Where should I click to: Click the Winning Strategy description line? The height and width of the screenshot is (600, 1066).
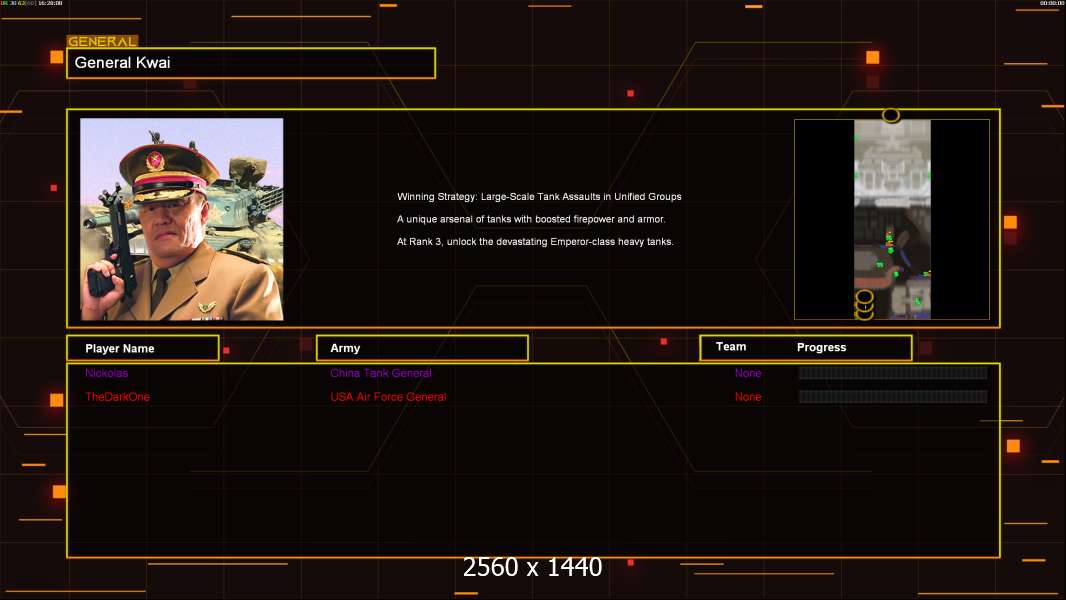pyautogui.click(x=539, y=196)
